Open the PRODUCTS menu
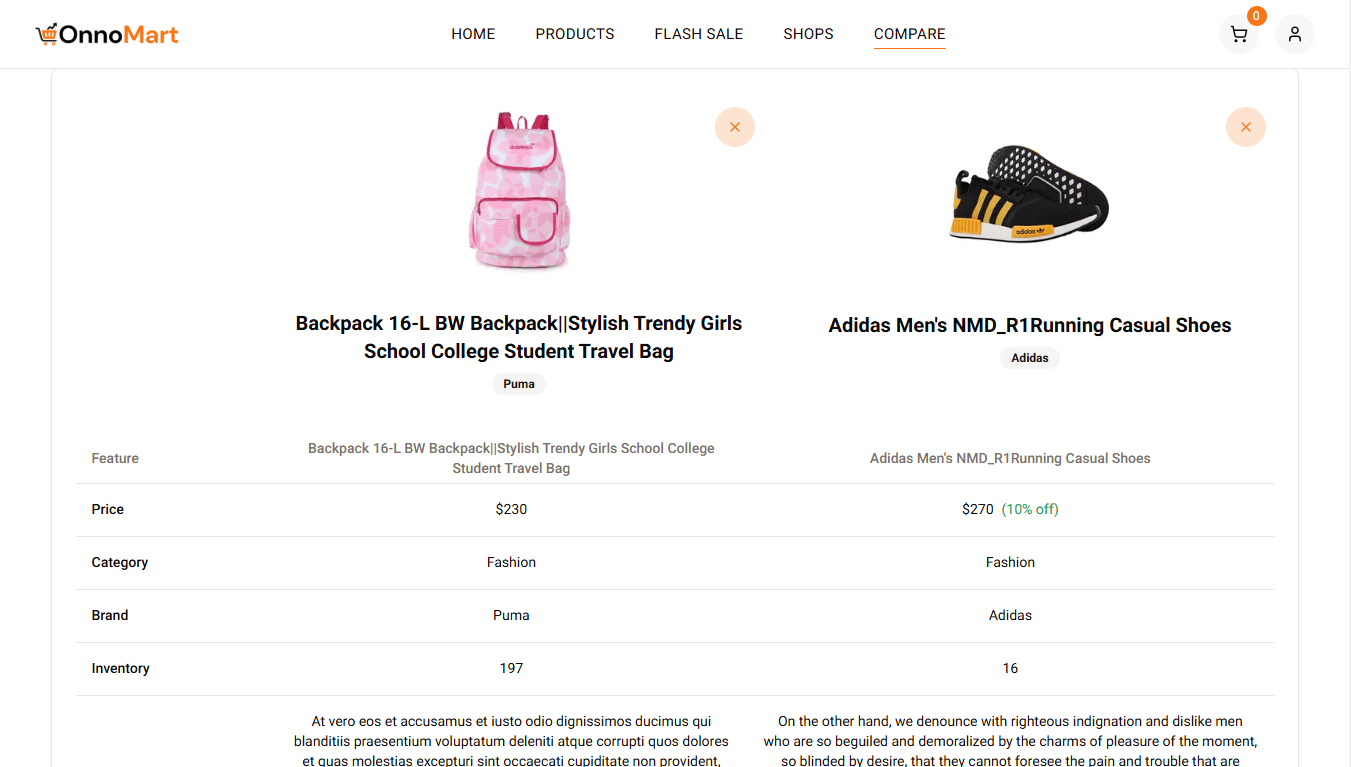The image size is (1351, 767). coord(574,33)
